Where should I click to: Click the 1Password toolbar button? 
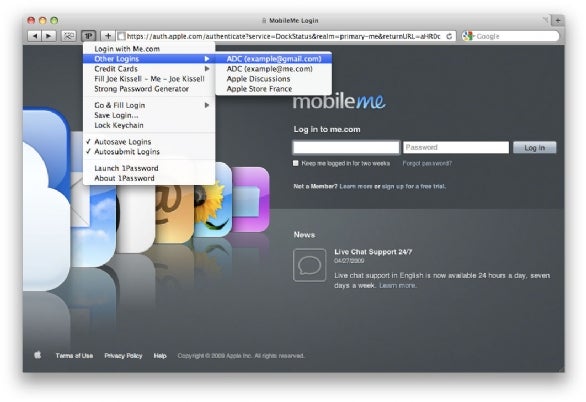pos(89,36)
